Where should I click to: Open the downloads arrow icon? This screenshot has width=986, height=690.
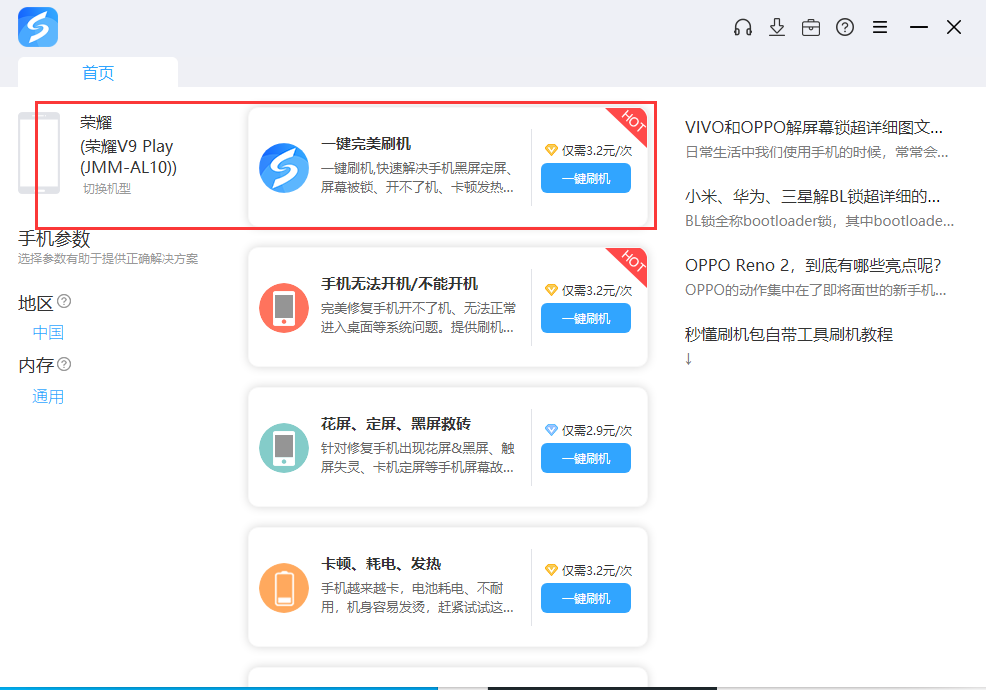coord(777,27)
